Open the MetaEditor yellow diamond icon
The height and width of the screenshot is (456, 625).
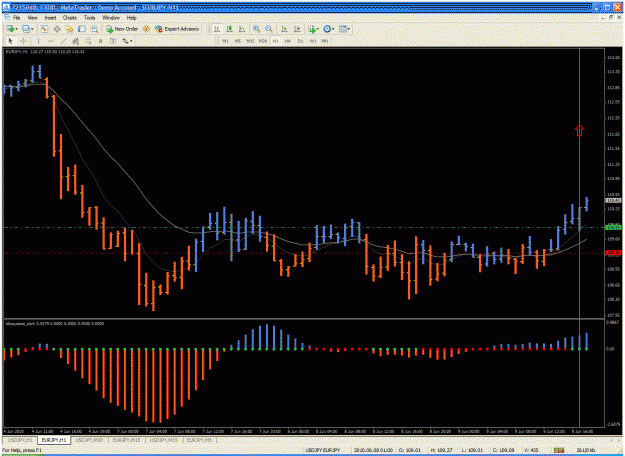click(146, 29)
